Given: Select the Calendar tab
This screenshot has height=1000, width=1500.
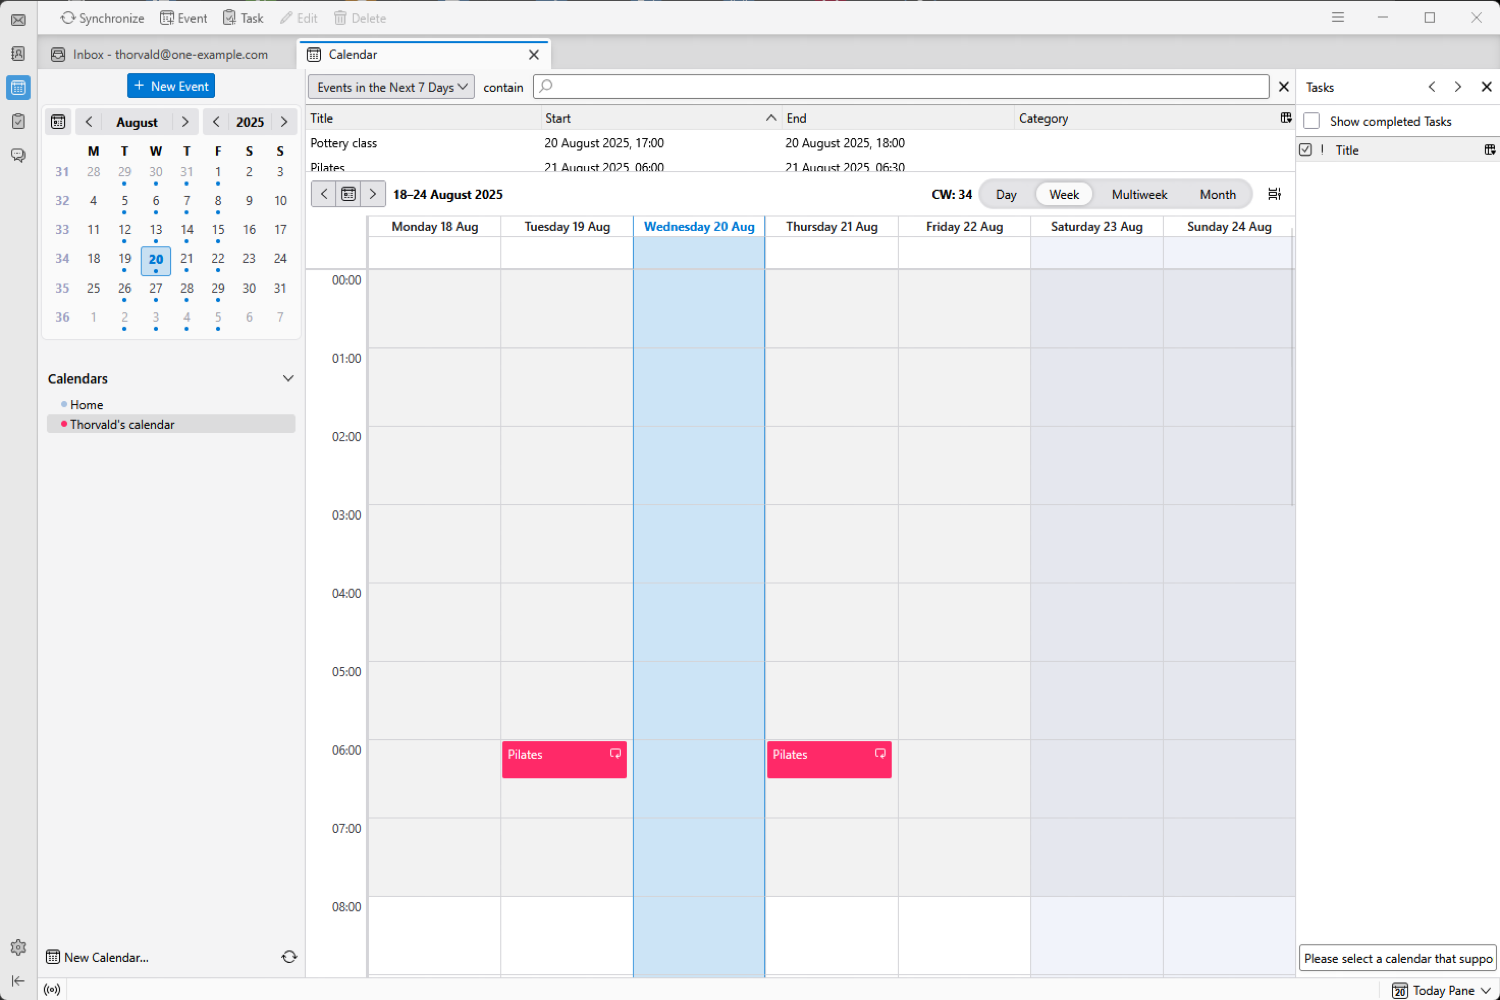Looking at the screenshot, I should tap(350, 54).
